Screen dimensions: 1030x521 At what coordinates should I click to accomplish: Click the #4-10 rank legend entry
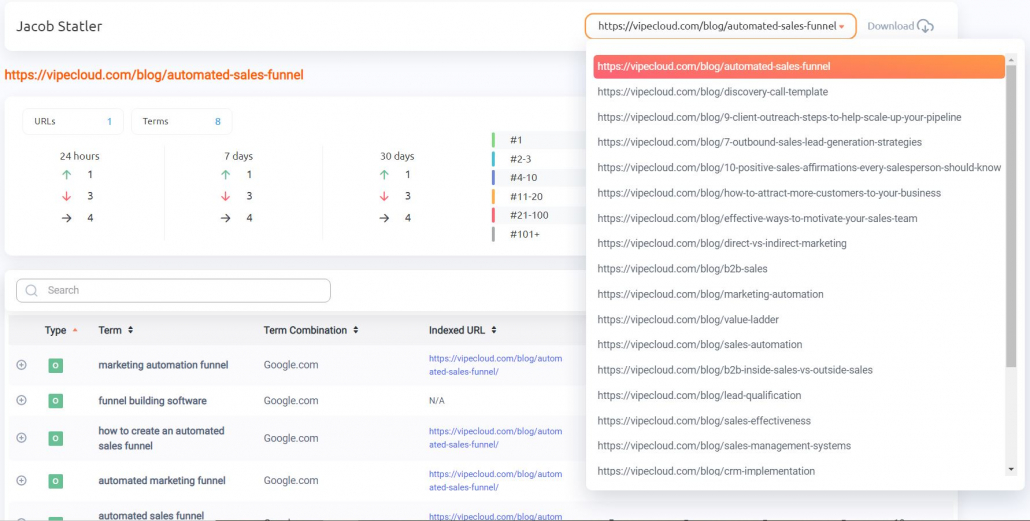click(x=524, y=177)
